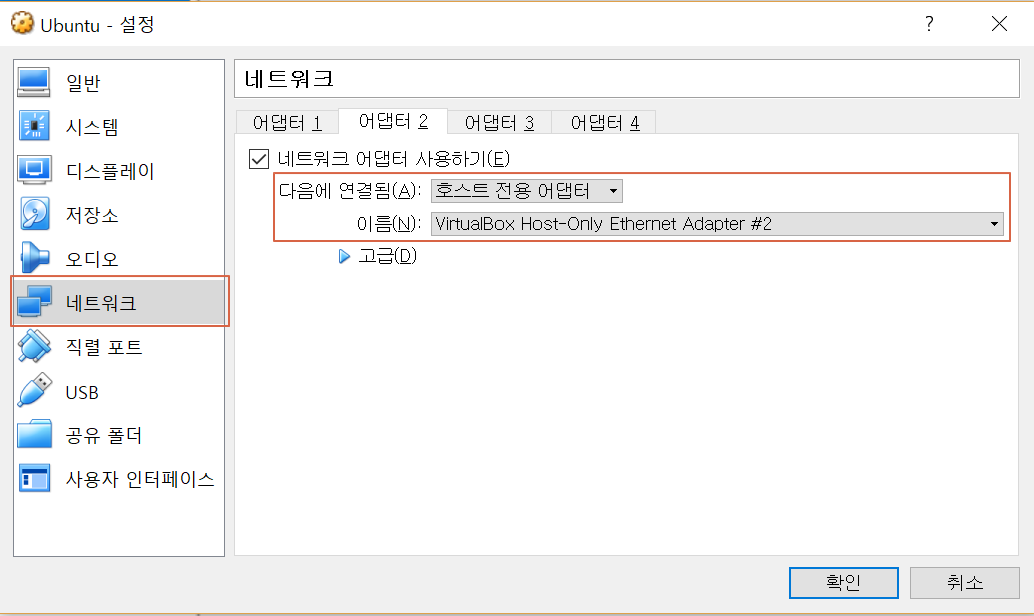Image resolution: width=1034 pixels, height=616 pixels.
Task: Click the USB label in sidebar
Action: (82, 392)
